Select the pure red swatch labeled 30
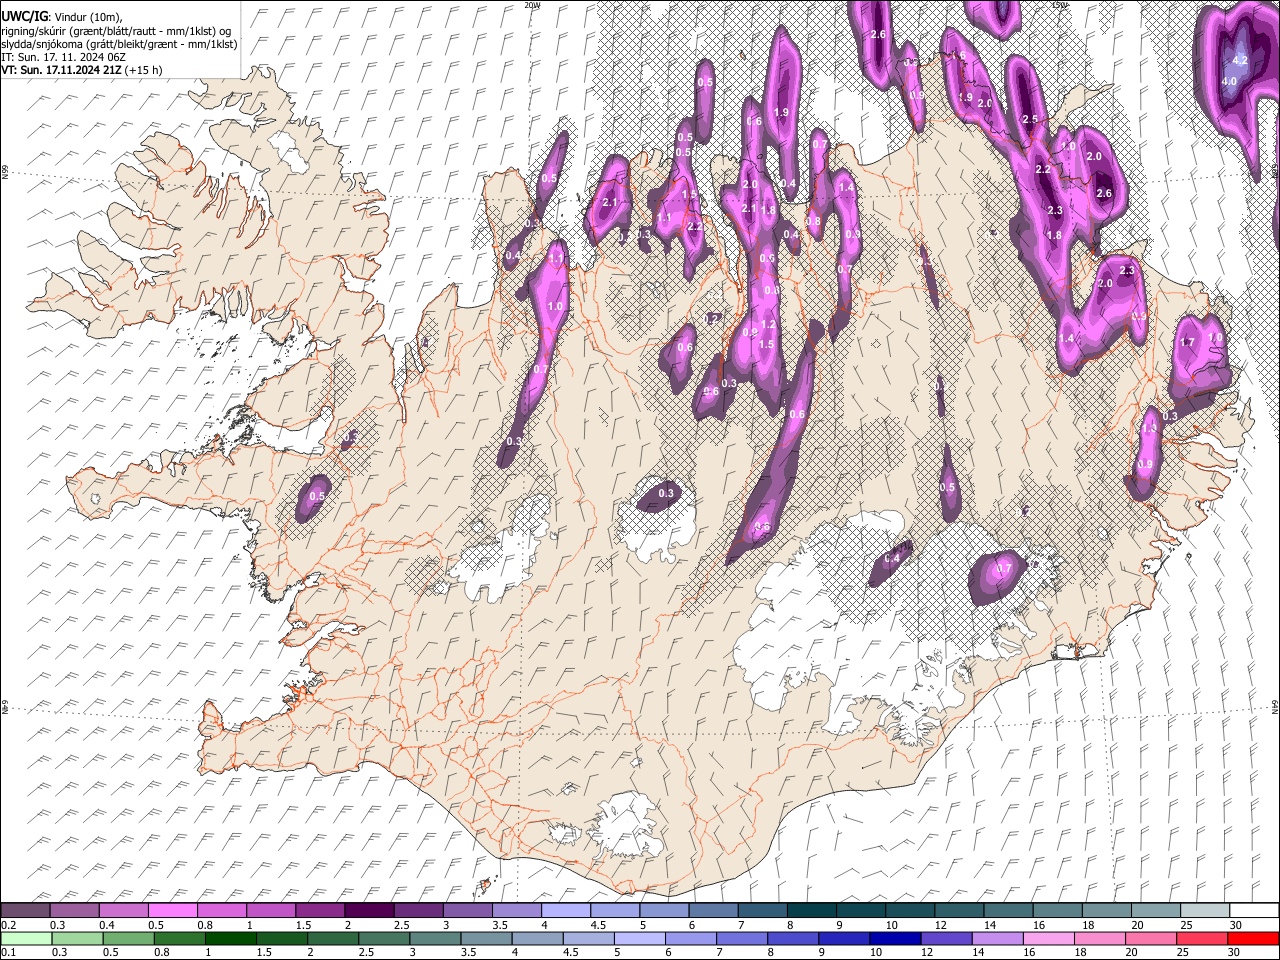1280x960 pixels. coord(1254,938)
